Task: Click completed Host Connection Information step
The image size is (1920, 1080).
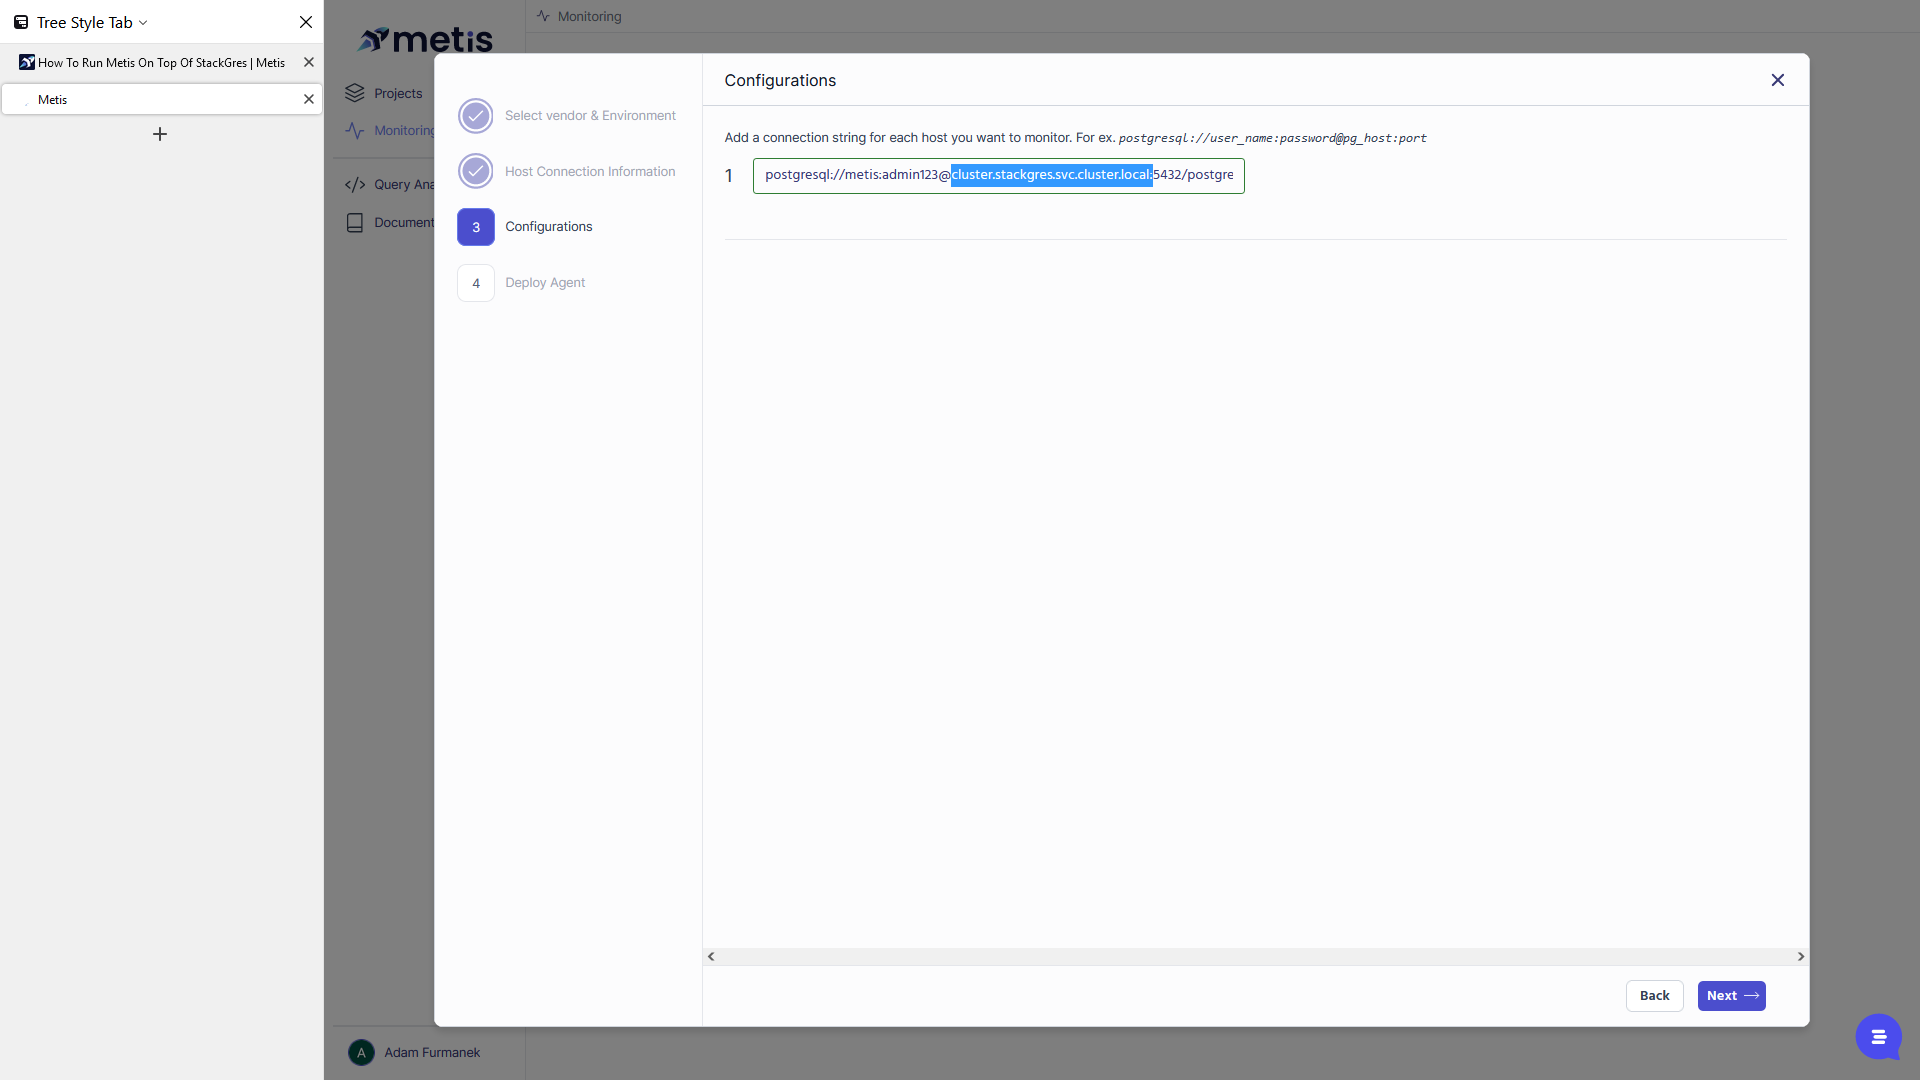Action: (x=476, y=172)
